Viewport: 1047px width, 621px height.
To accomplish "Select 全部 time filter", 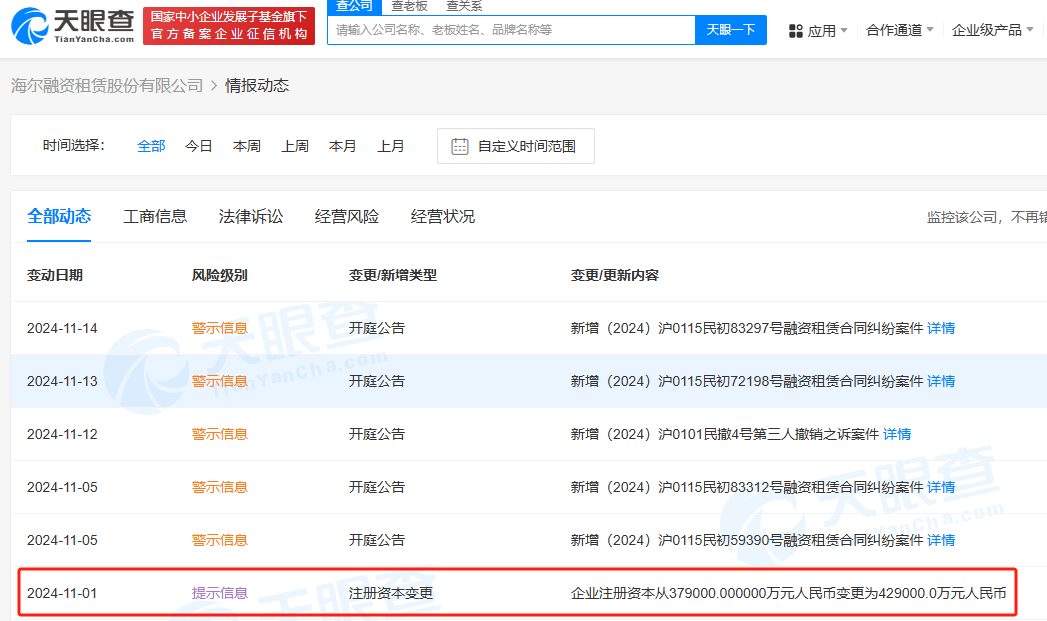I will [151, 146].
